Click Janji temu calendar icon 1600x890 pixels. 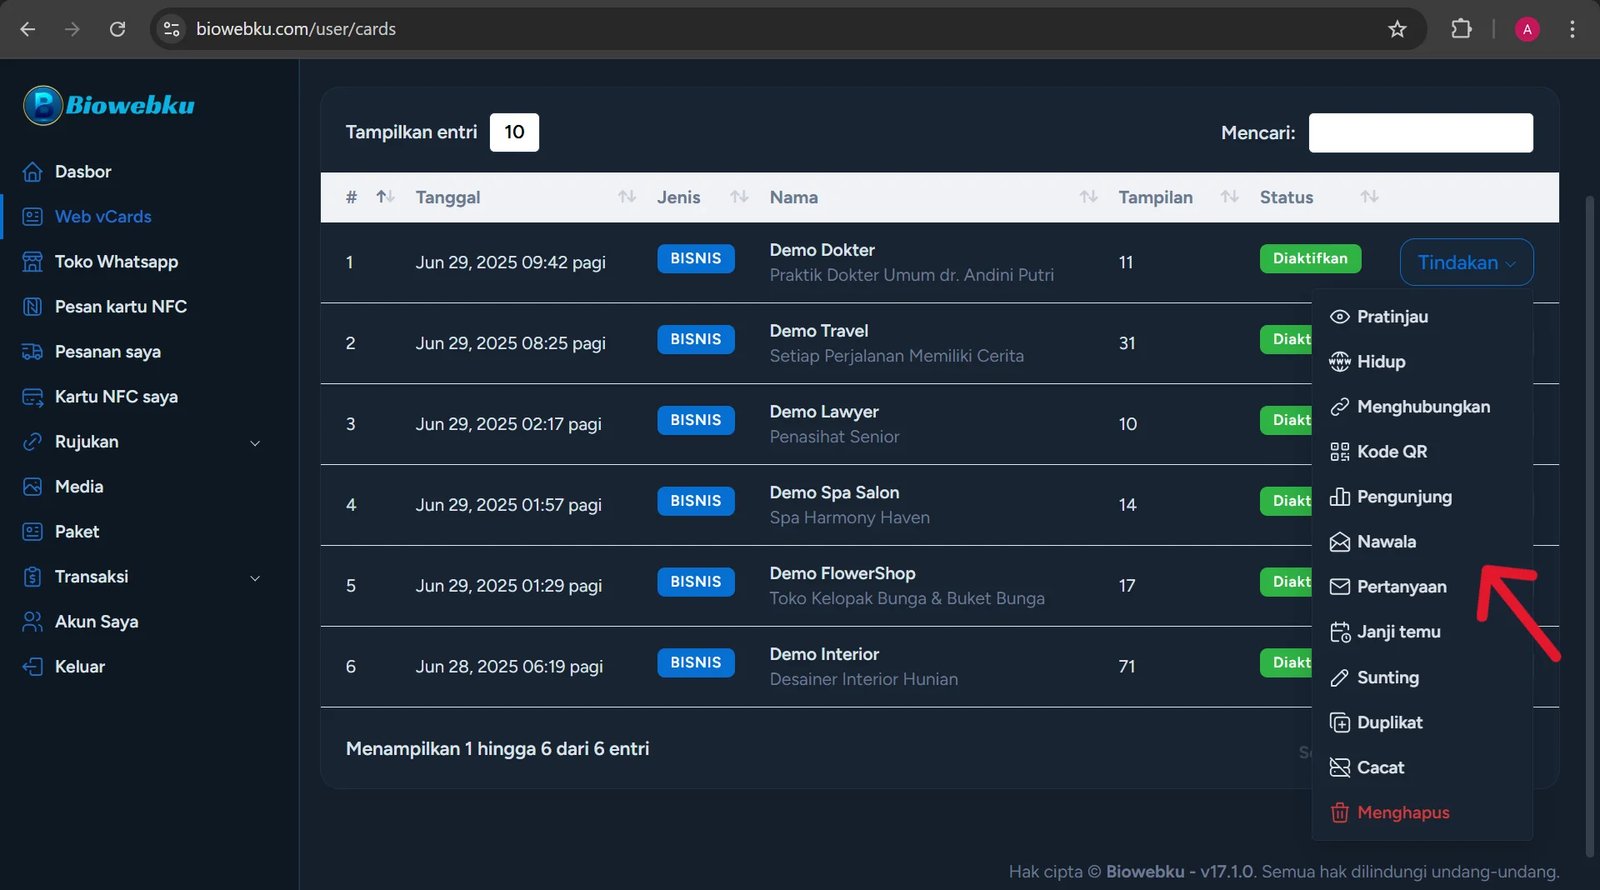pos(1340,632)
